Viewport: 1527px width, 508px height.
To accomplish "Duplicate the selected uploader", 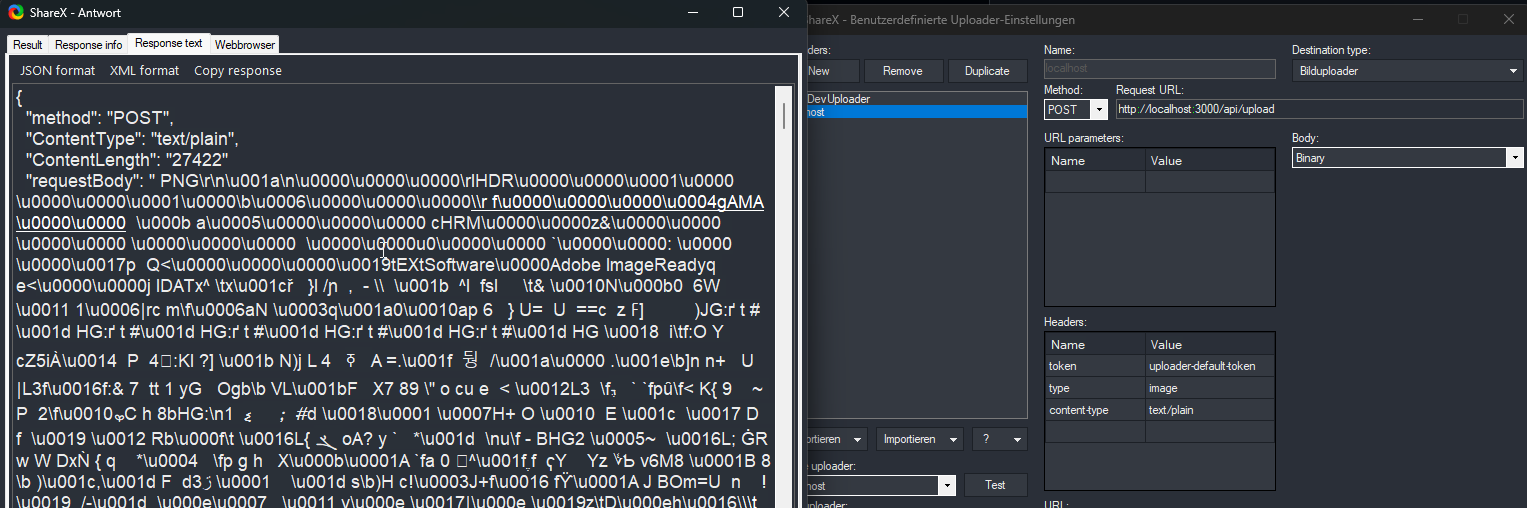I will click(987, 71).
